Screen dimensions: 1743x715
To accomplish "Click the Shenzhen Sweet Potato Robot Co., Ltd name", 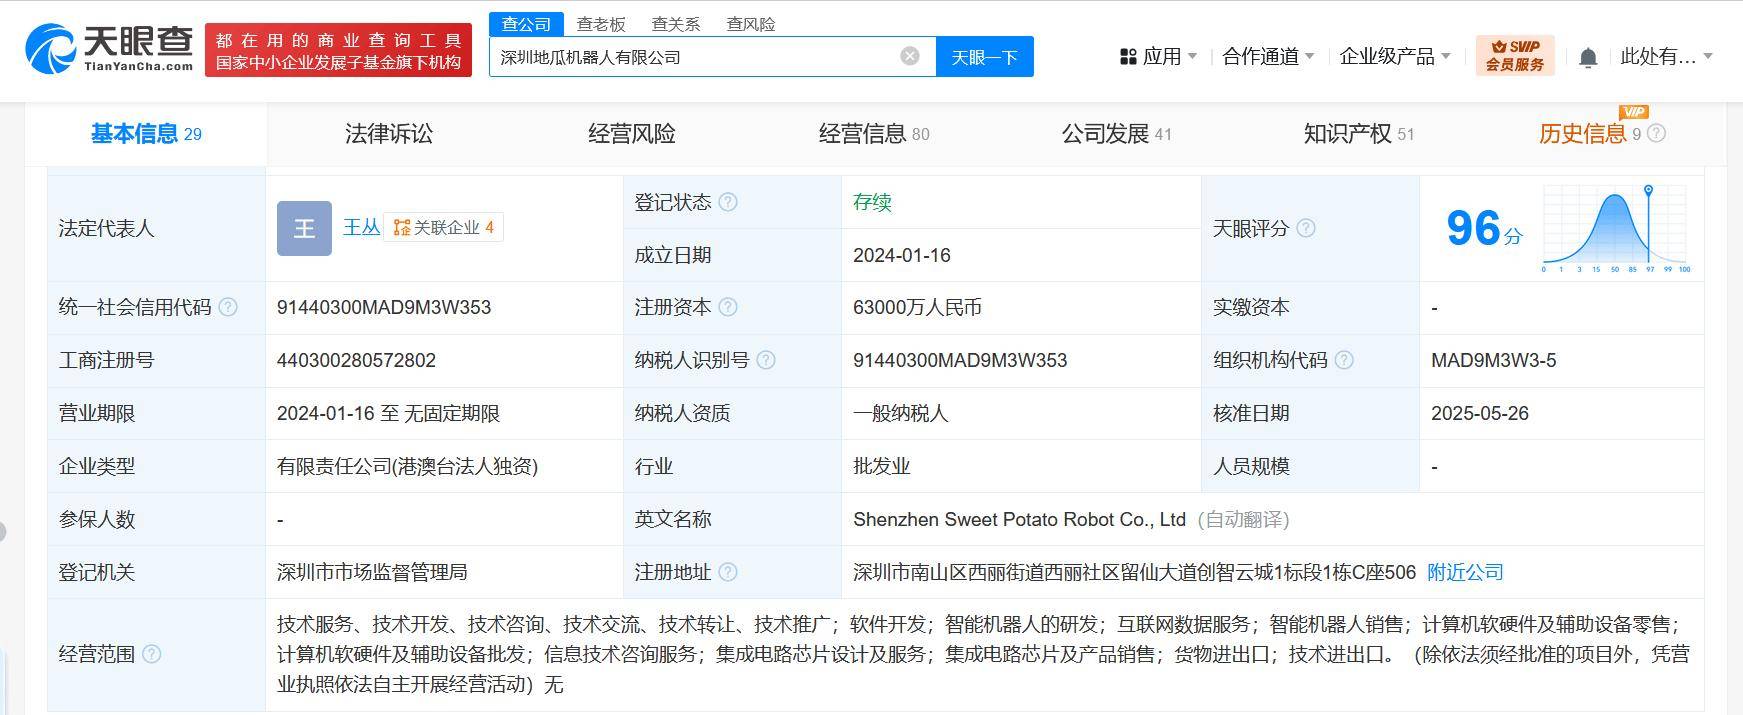I will (x=1019, y=519).
